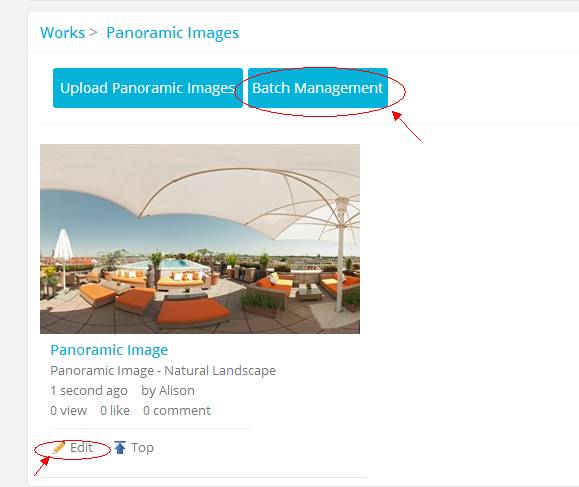Click the Upload Panoramic Images button
Screen dimensions: 579x487
coord(148,88)
